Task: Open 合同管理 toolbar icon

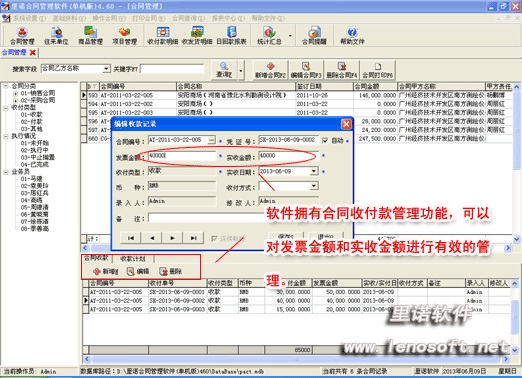Action: point(22,35)
